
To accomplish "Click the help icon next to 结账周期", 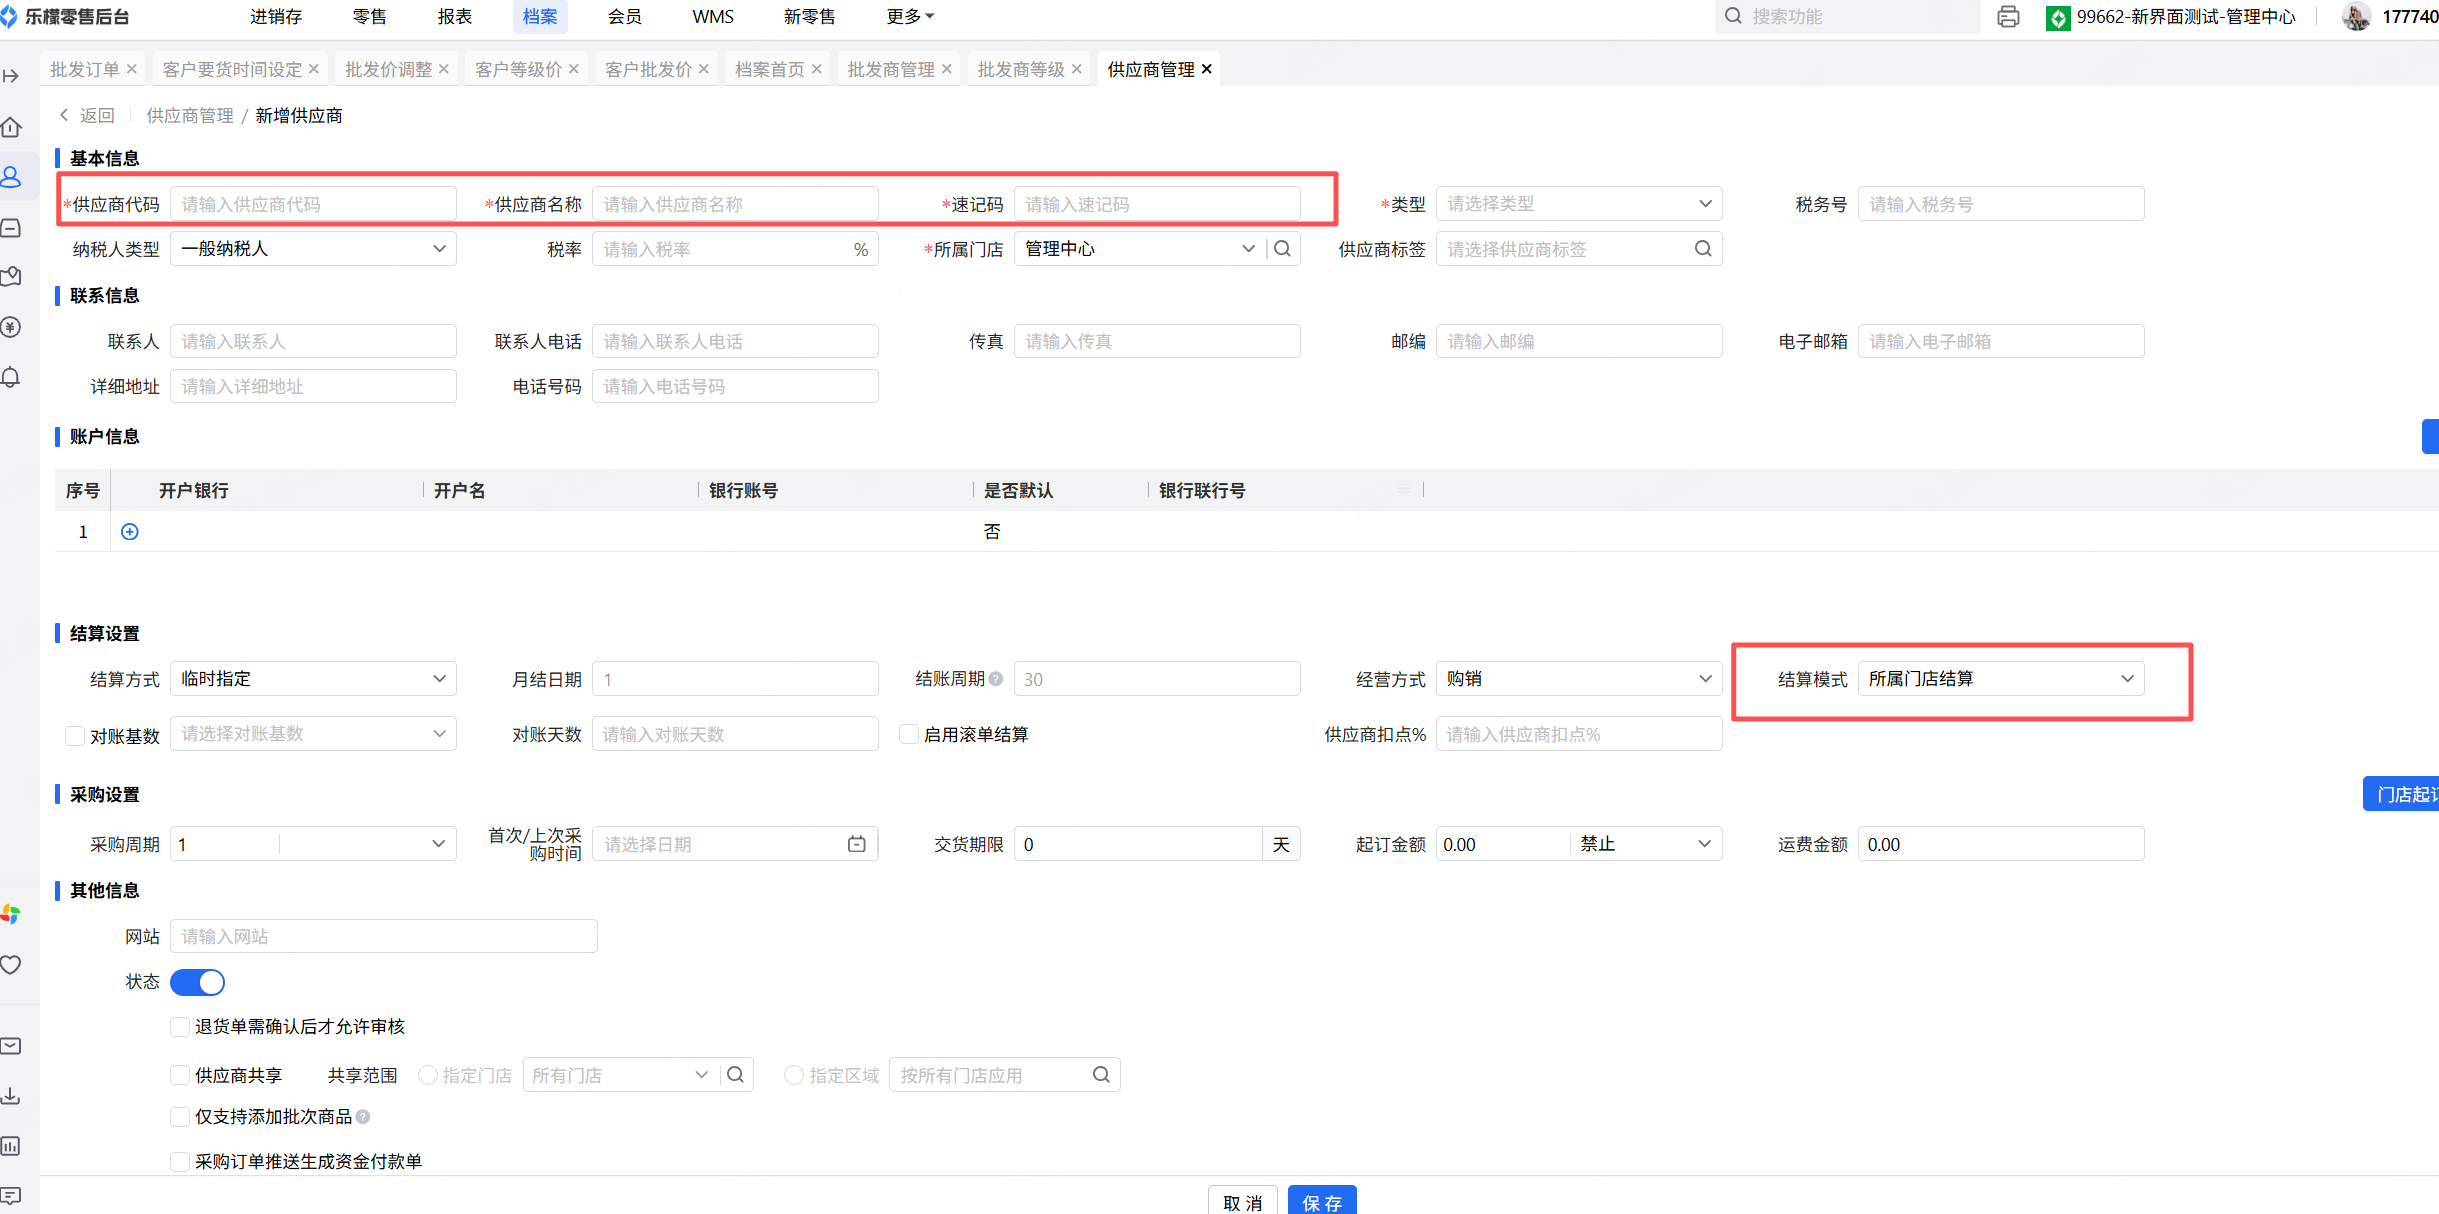I will tap(996, 679).
